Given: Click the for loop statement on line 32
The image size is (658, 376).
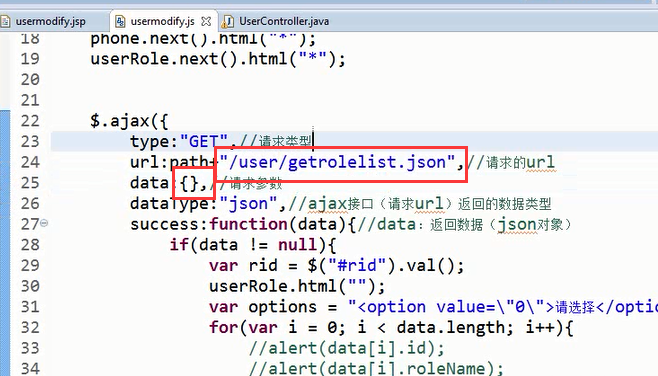Looking at the screenshot, I should 391,327.
